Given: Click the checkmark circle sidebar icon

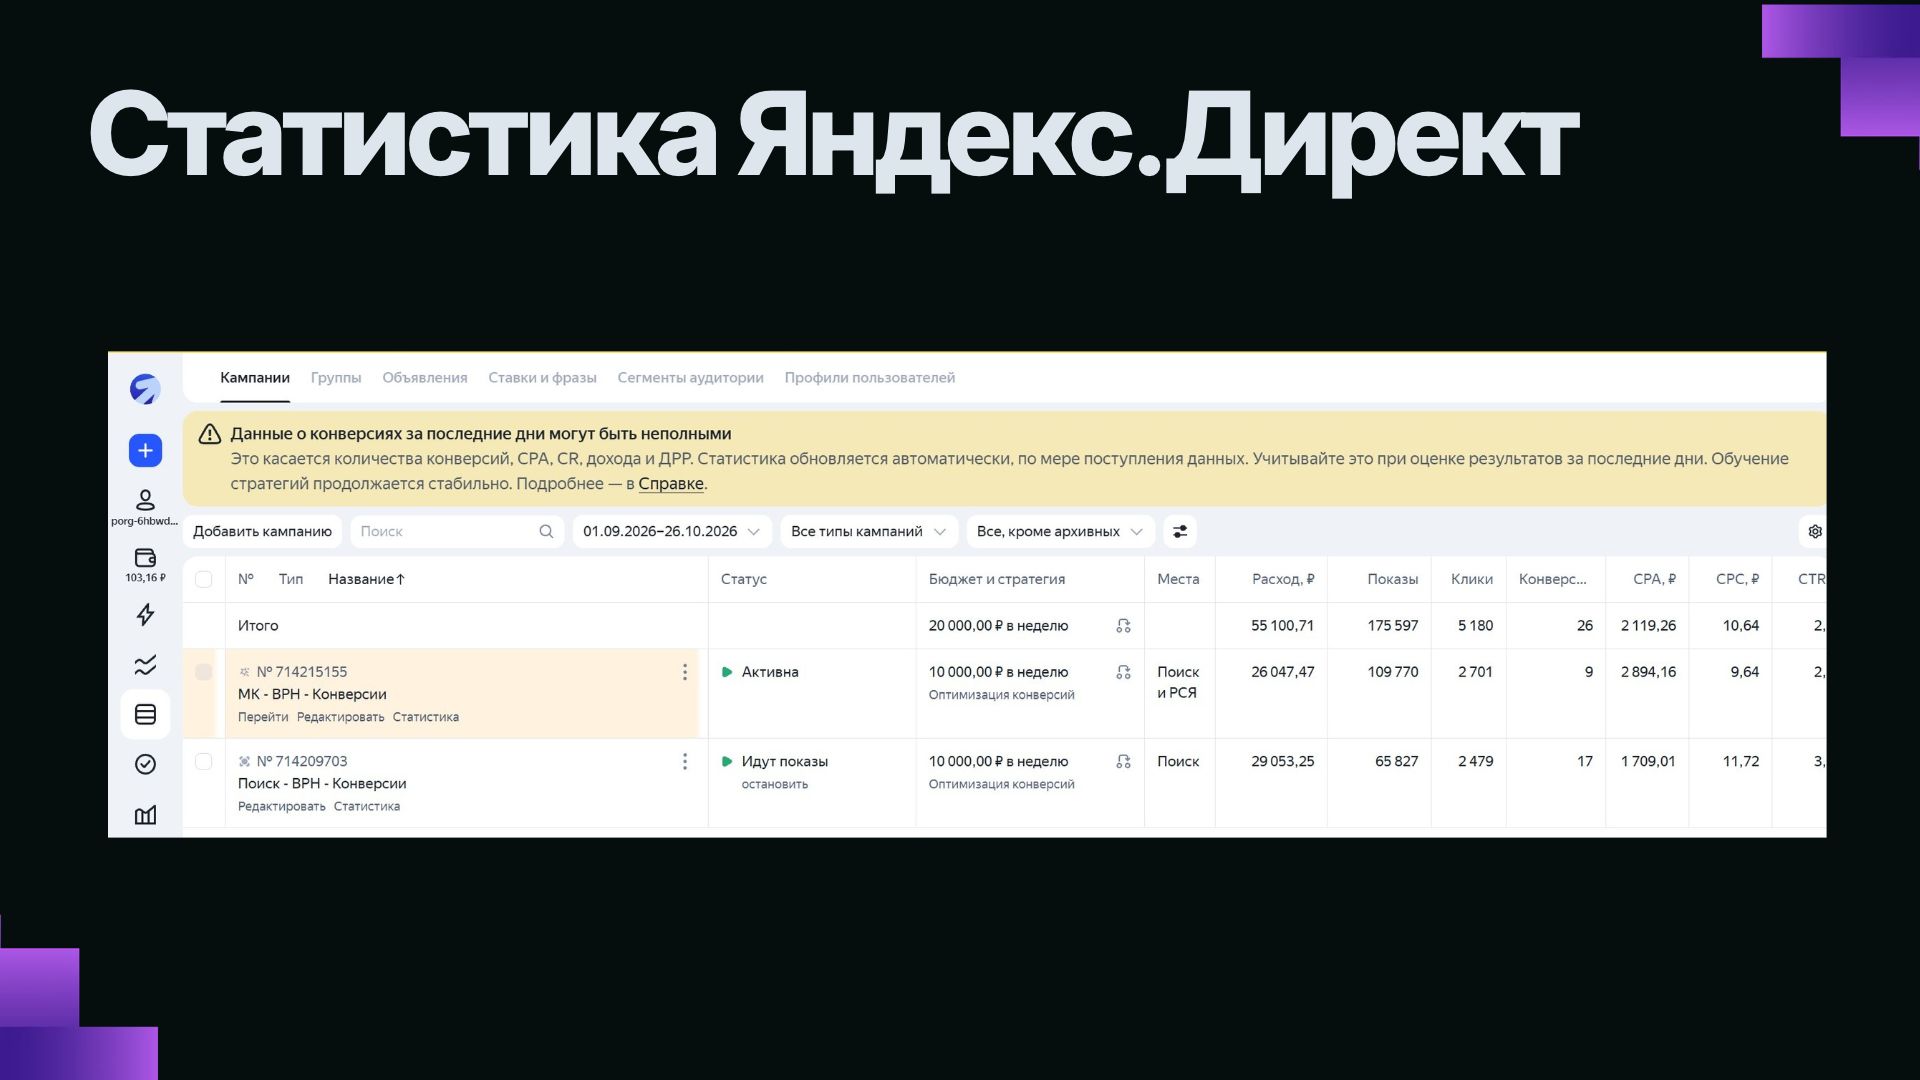Looking at the screenshot, I should (145, 764).
